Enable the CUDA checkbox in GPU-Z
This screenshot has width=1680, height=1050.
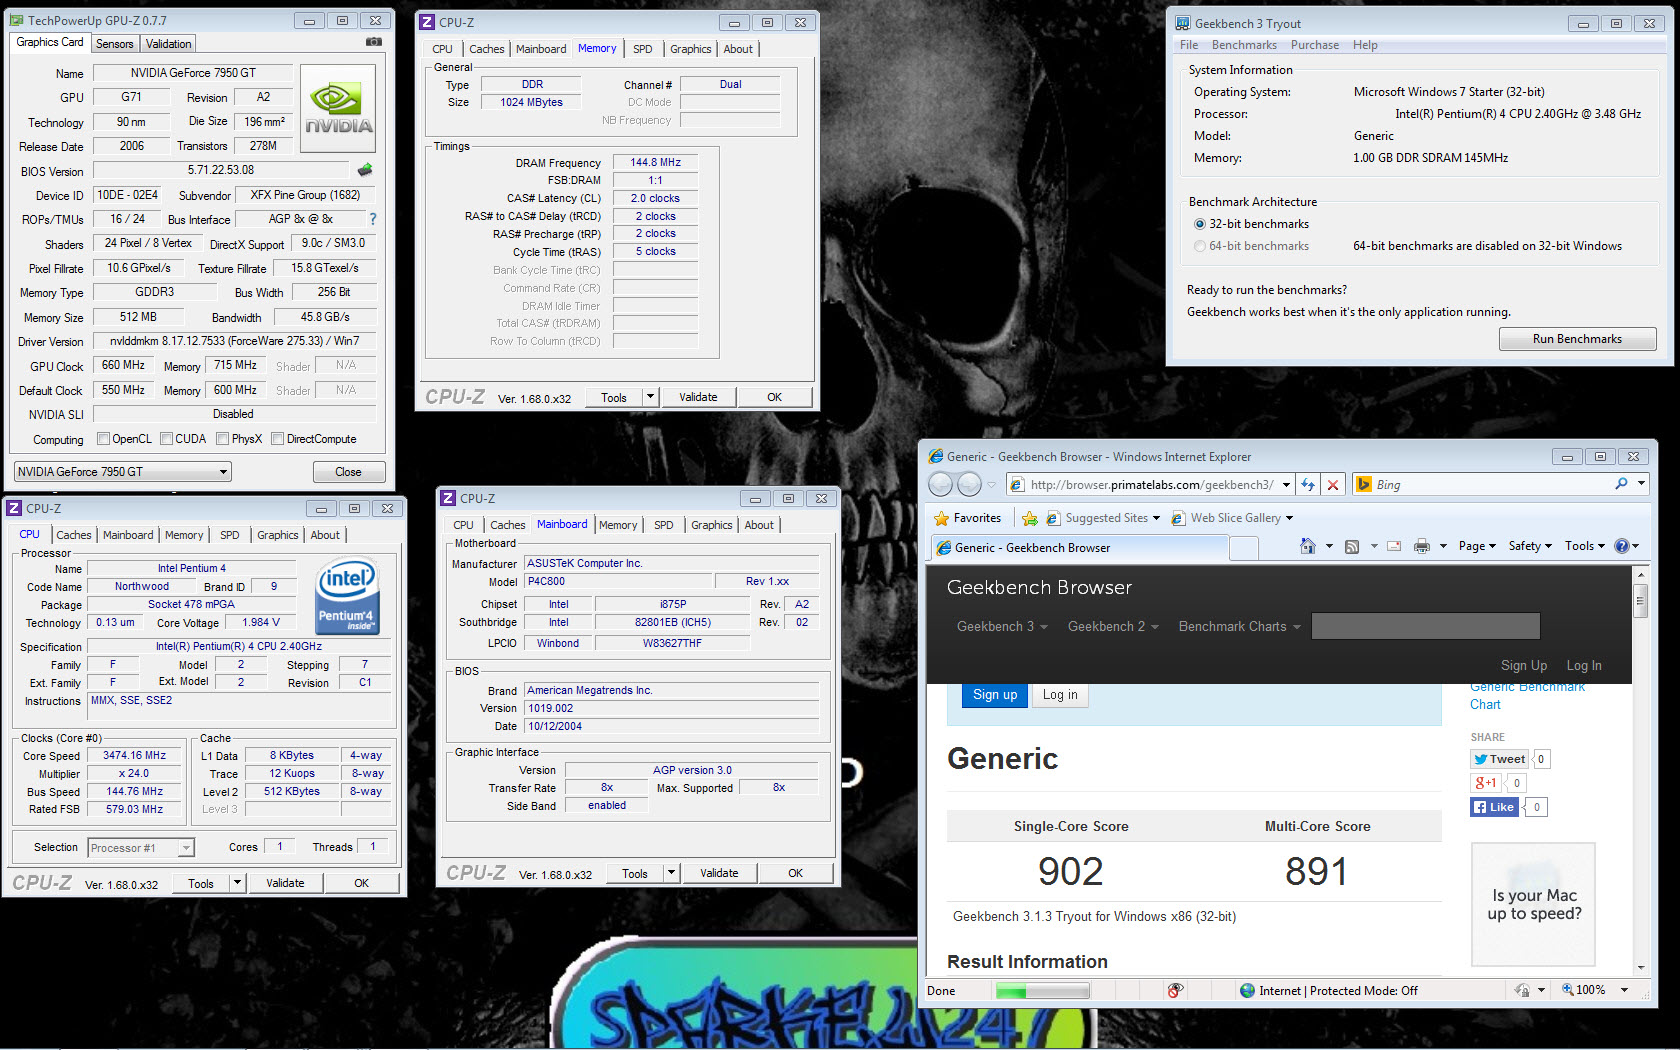click(166, 439)
